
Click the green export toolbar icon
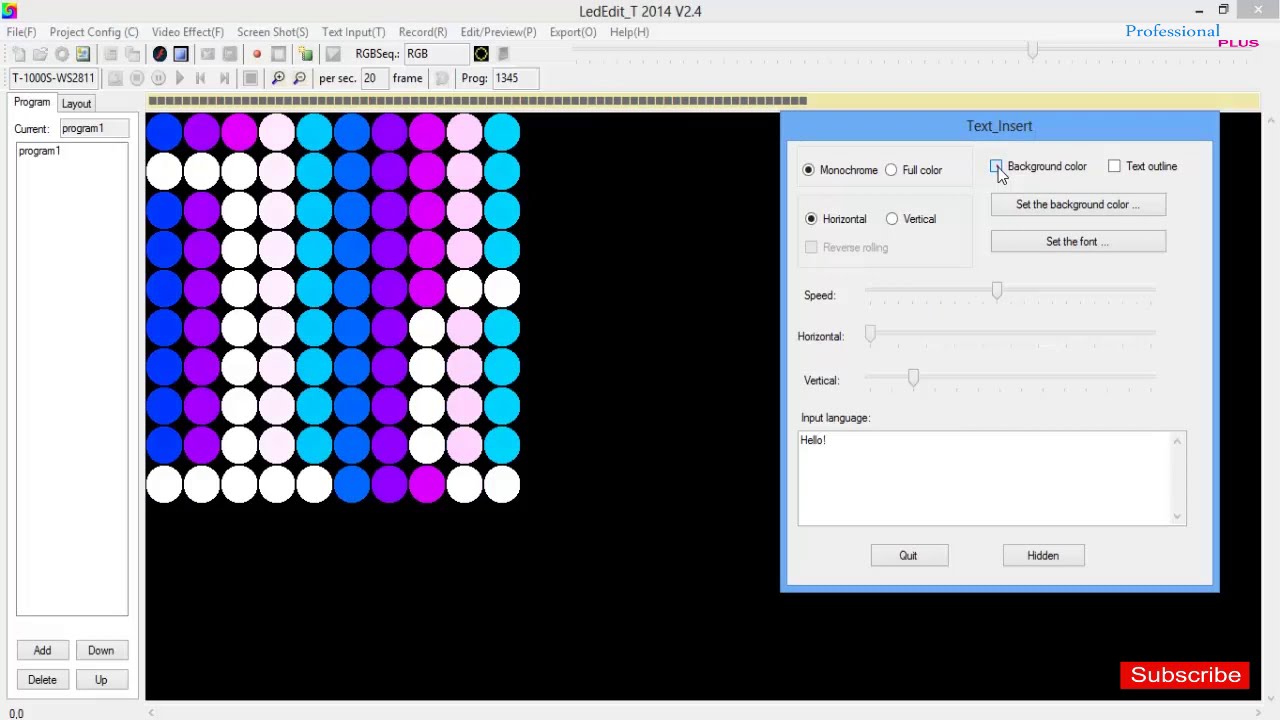[305, 54]
